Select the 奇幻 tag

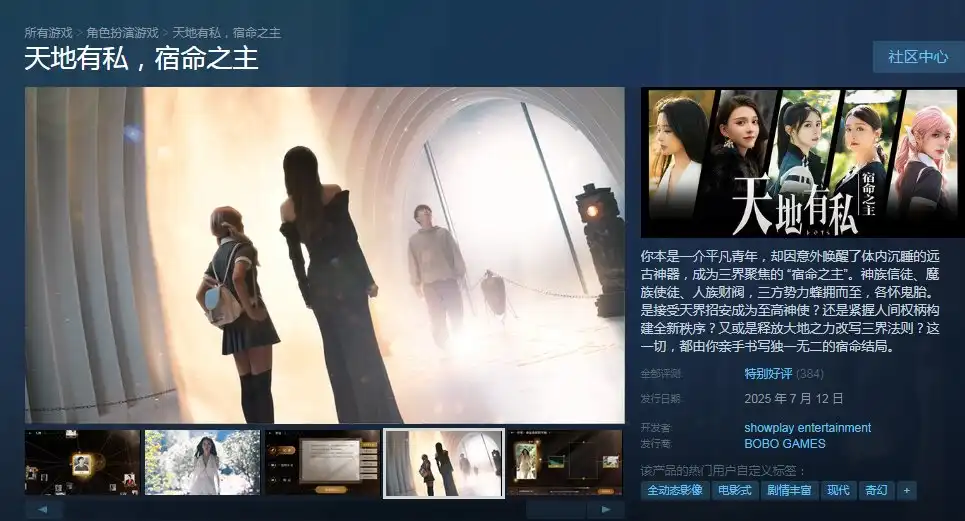click(x=876, y=490)
